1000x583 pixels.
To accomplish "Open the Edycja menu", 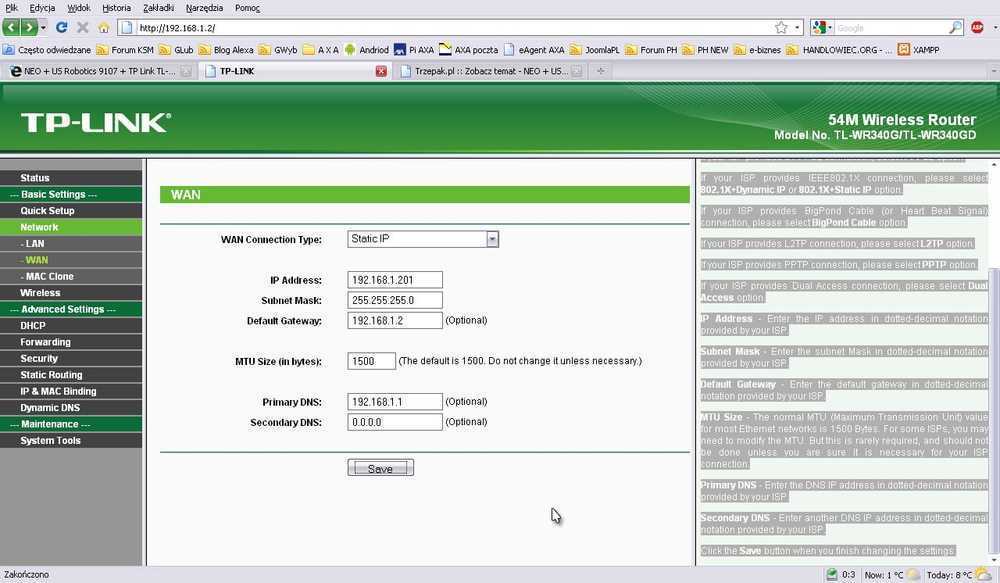I will click(x=42, y=8).
